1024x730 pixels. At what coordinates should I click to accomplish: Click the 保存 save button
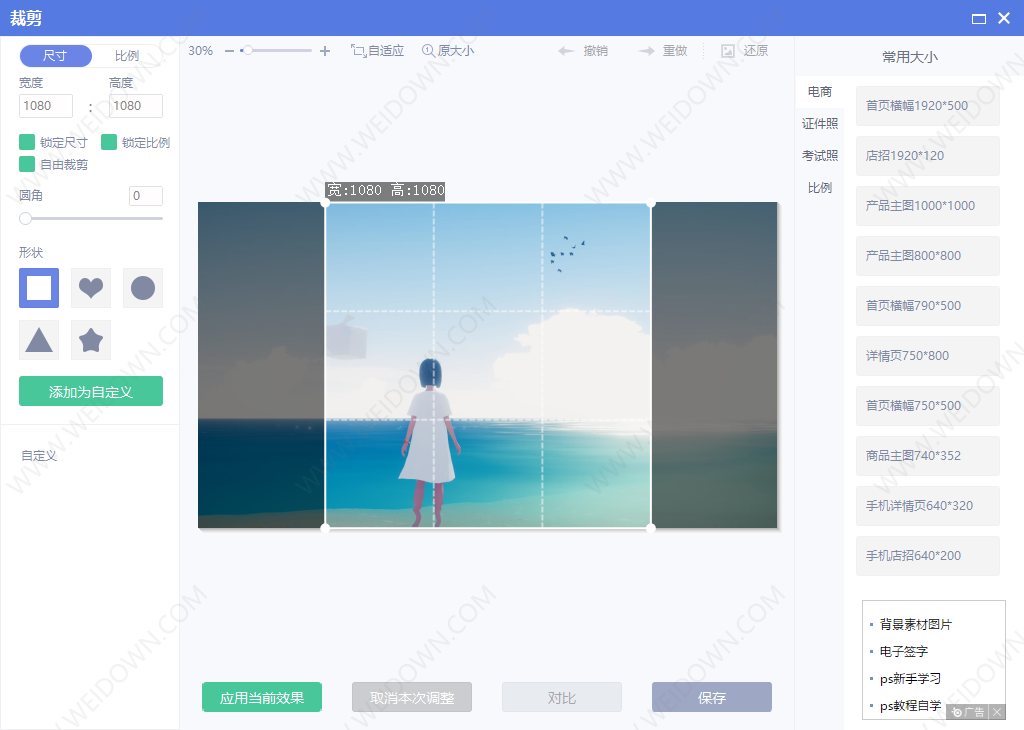tap(712, 697)
